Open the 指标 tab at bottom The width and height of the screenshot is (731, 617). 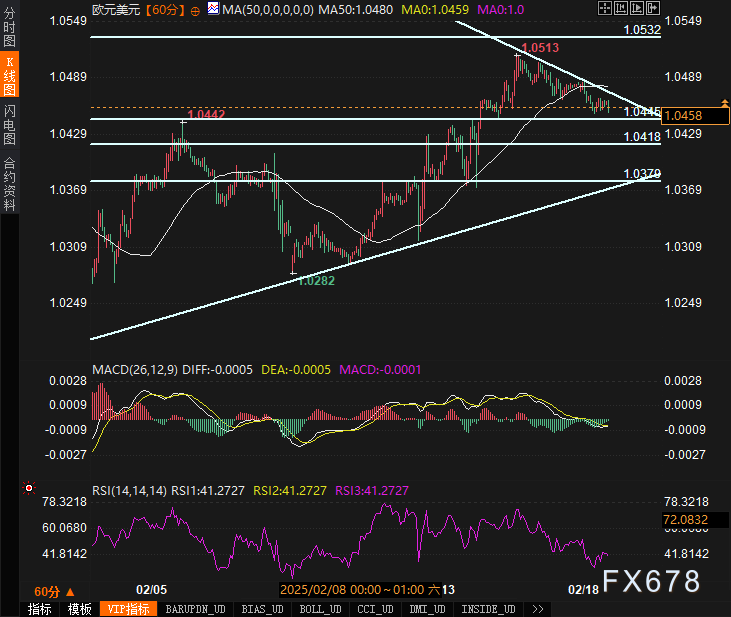coord(40,609)
